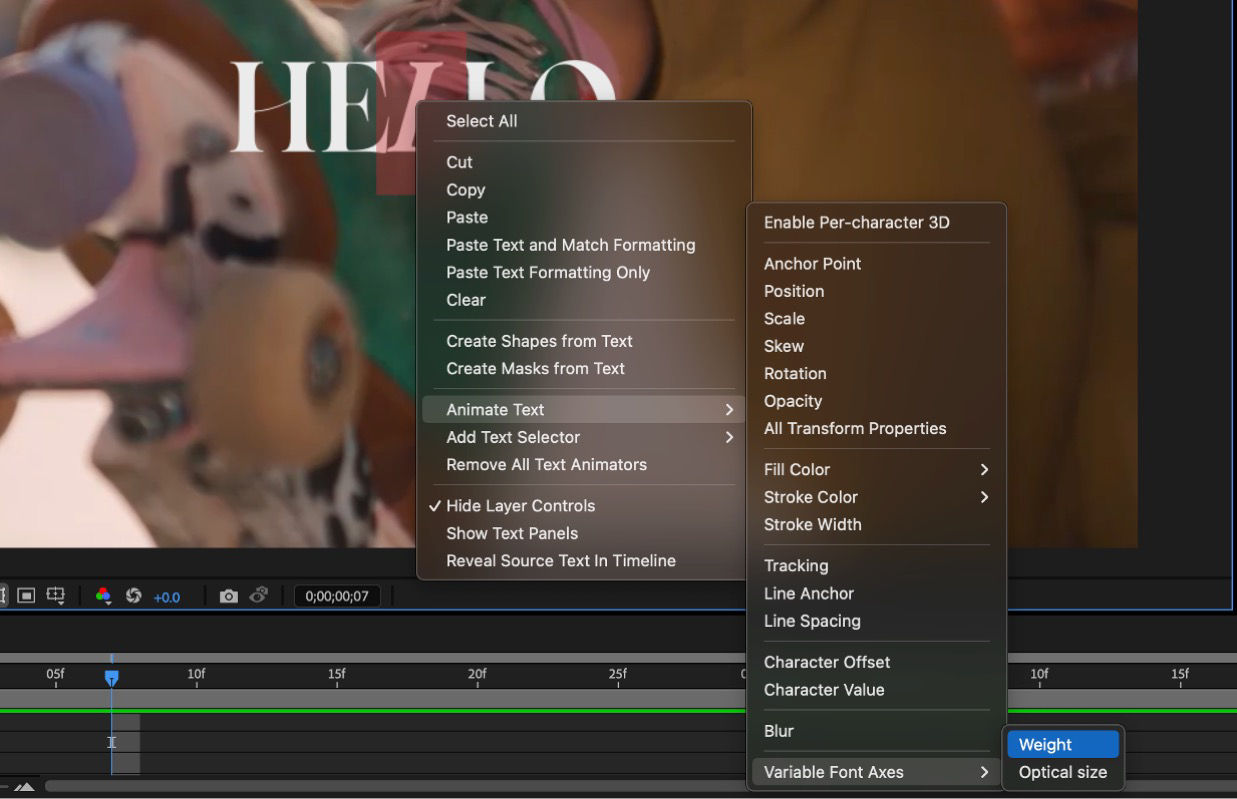Take a snapshot with the camera icon

coord(229,595)
